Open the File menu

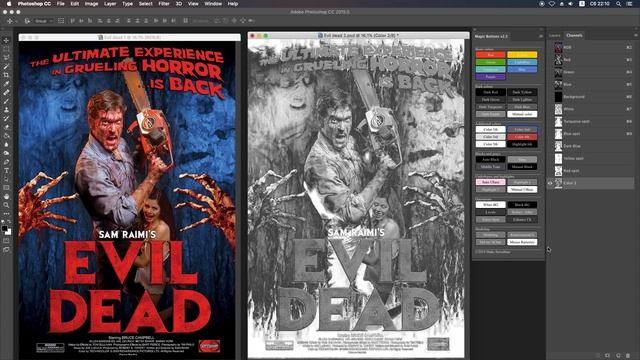pos(60,4)
